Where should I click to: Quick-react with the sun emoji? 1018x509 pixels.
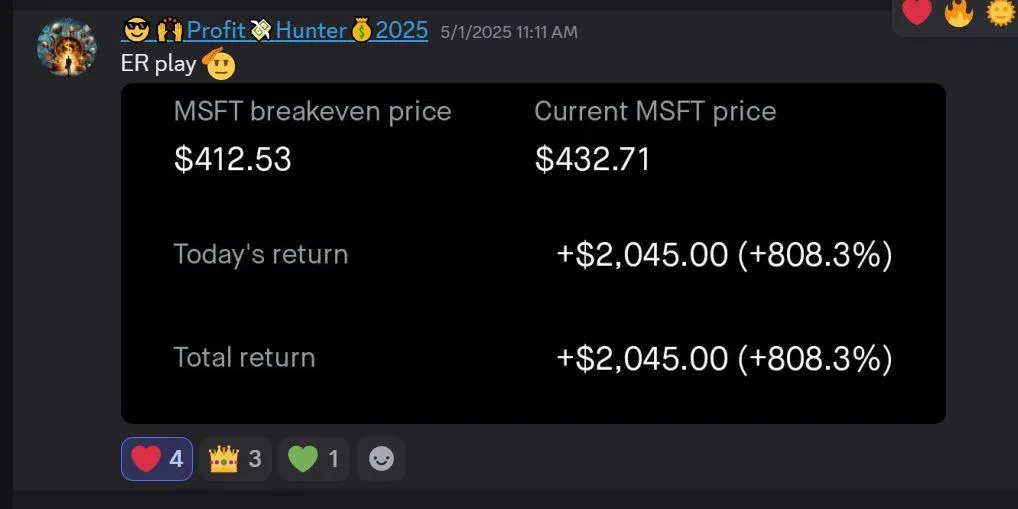click(1000, 12)
